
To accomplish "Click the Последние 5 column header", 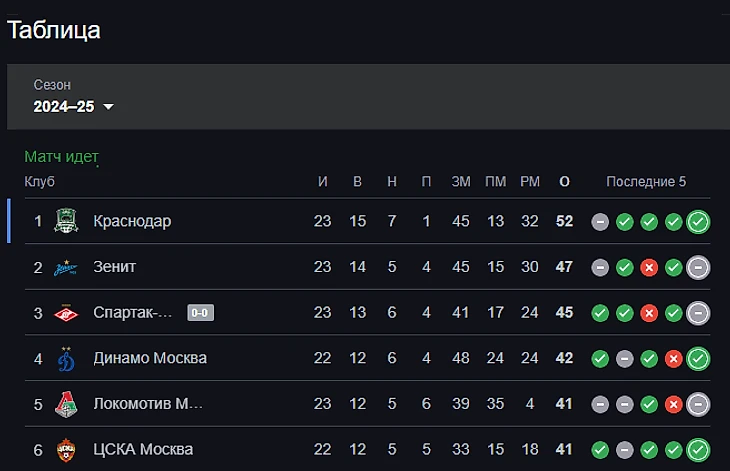I will coord(646,182).
